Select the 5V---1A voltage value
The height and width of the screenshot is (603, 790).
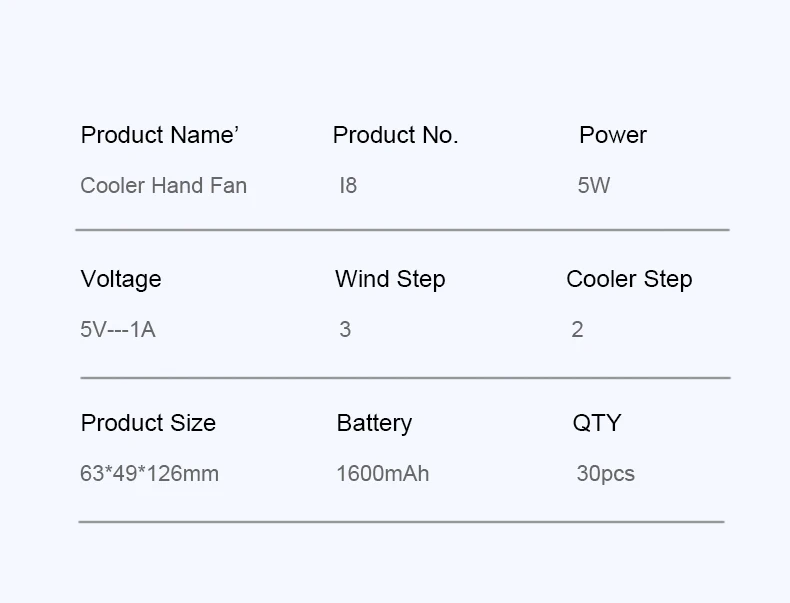(118, 330)
